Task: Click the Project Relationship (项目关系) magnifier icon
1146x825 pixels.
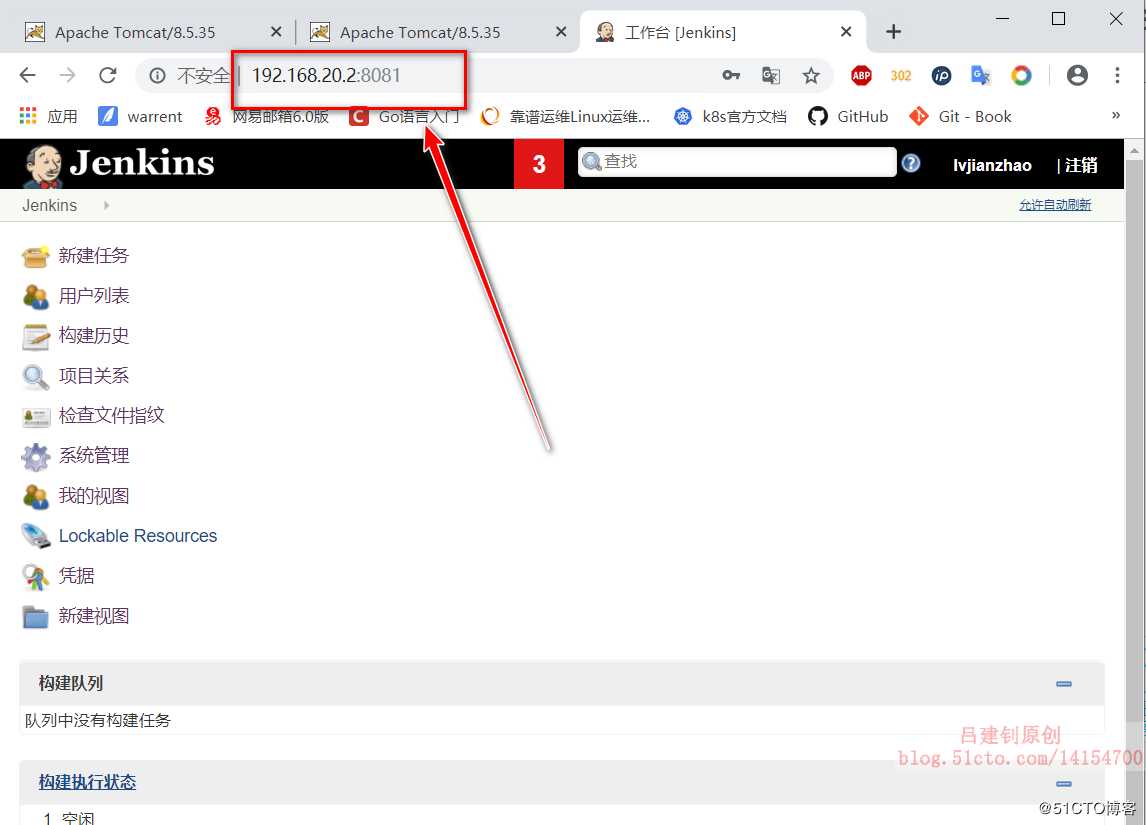Action: pyautogui.click(x=35, y=376)
